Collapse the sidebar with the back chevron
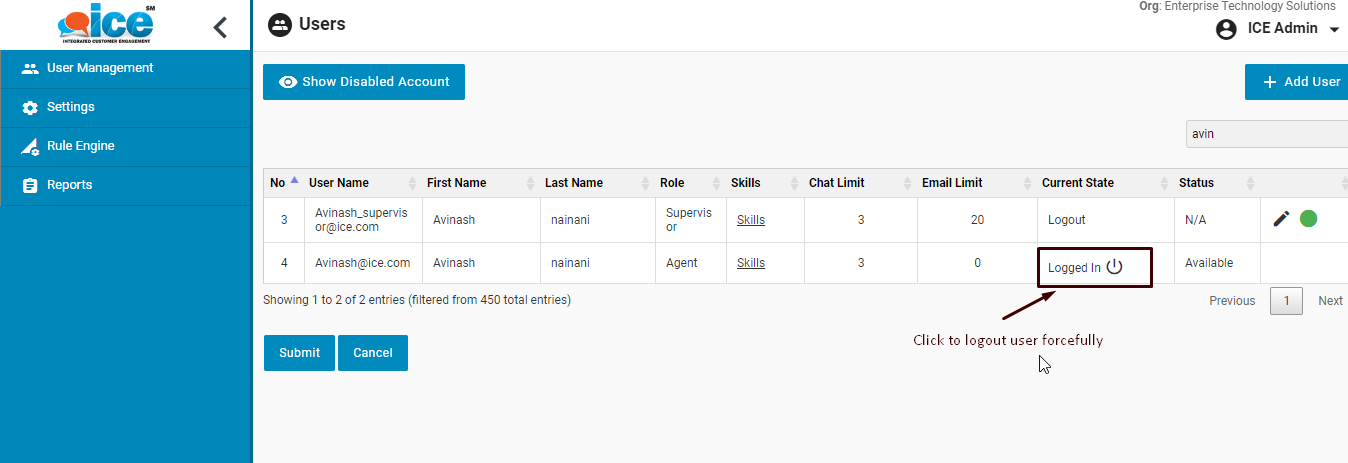The image size is (1348, 463). pos(221,27)
